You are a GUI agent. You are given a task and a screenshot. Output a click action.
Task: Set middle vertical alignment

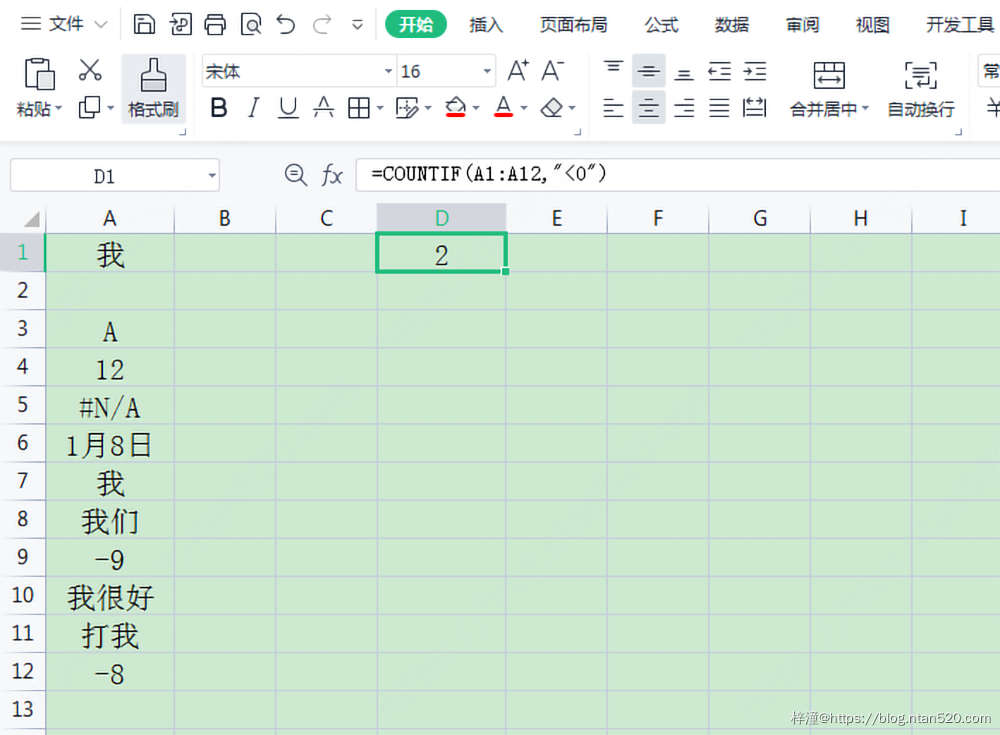click(649, 71)
